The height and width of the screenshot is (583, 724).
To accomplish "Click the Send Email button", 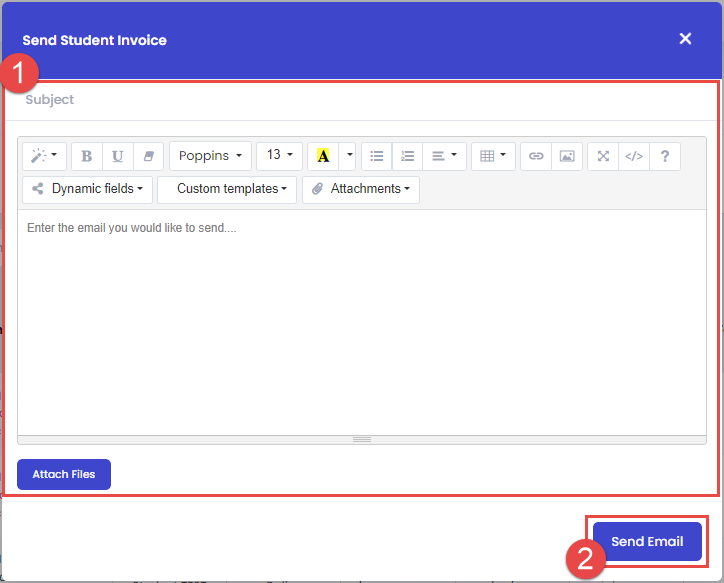I will point(647,541).
